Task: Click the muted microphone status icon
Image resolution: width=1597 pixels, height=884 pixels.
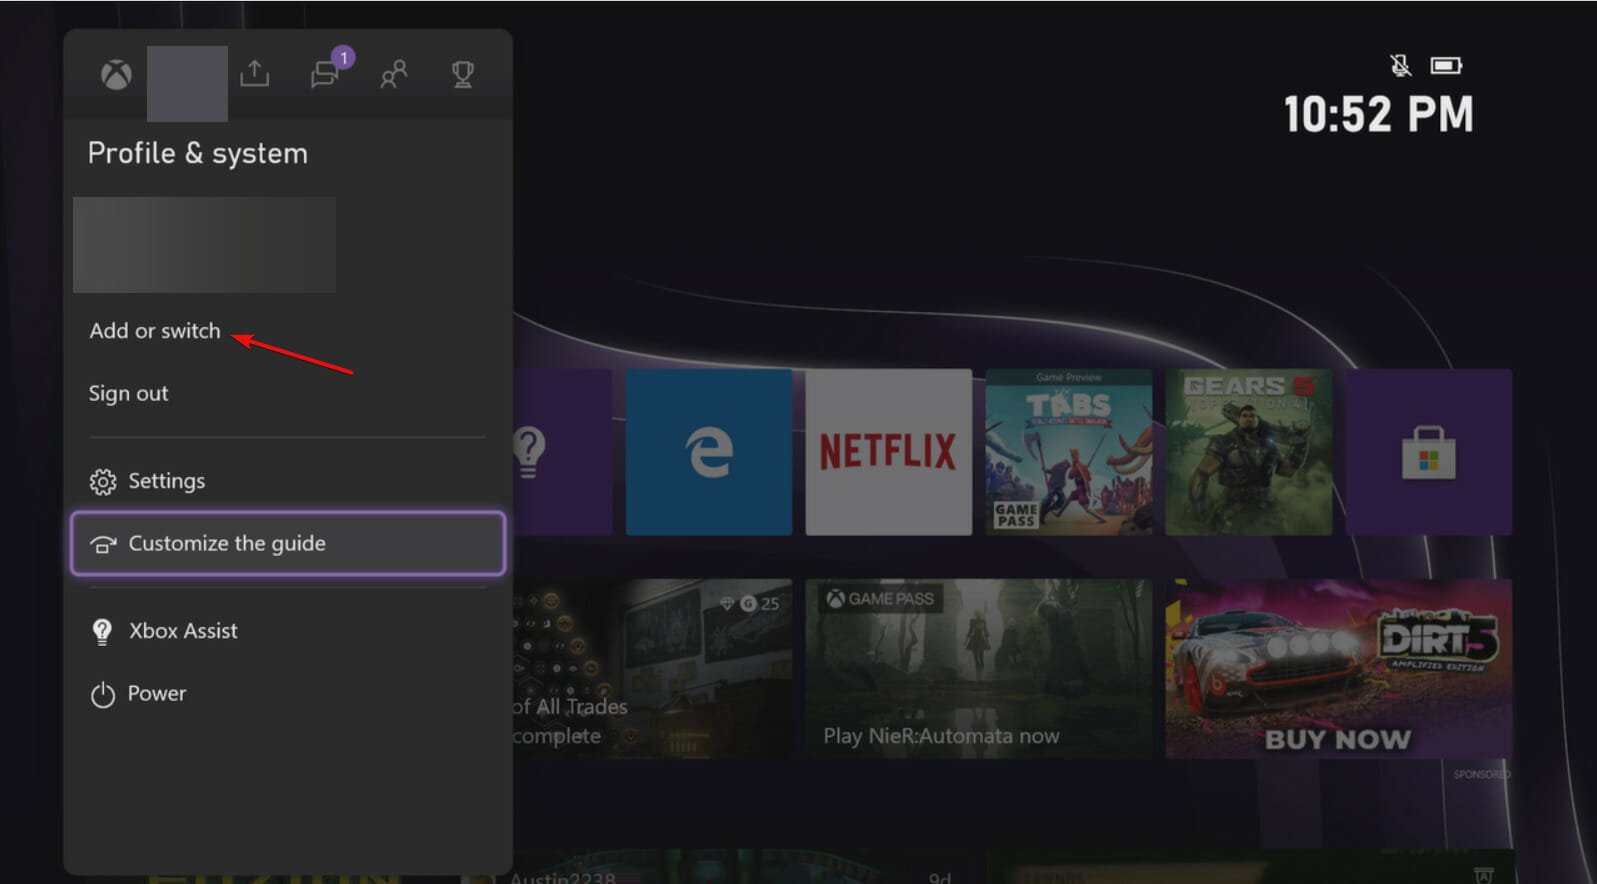Action: coord(1401,66)
